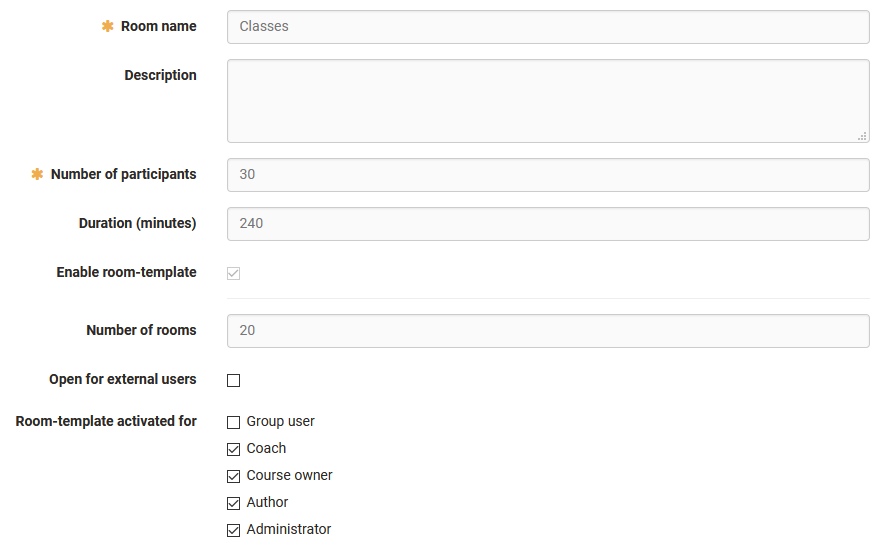The image size is (884, 552).
Task: Click the 'Room-template activated for' label
Action: click(x=106, y=422)
